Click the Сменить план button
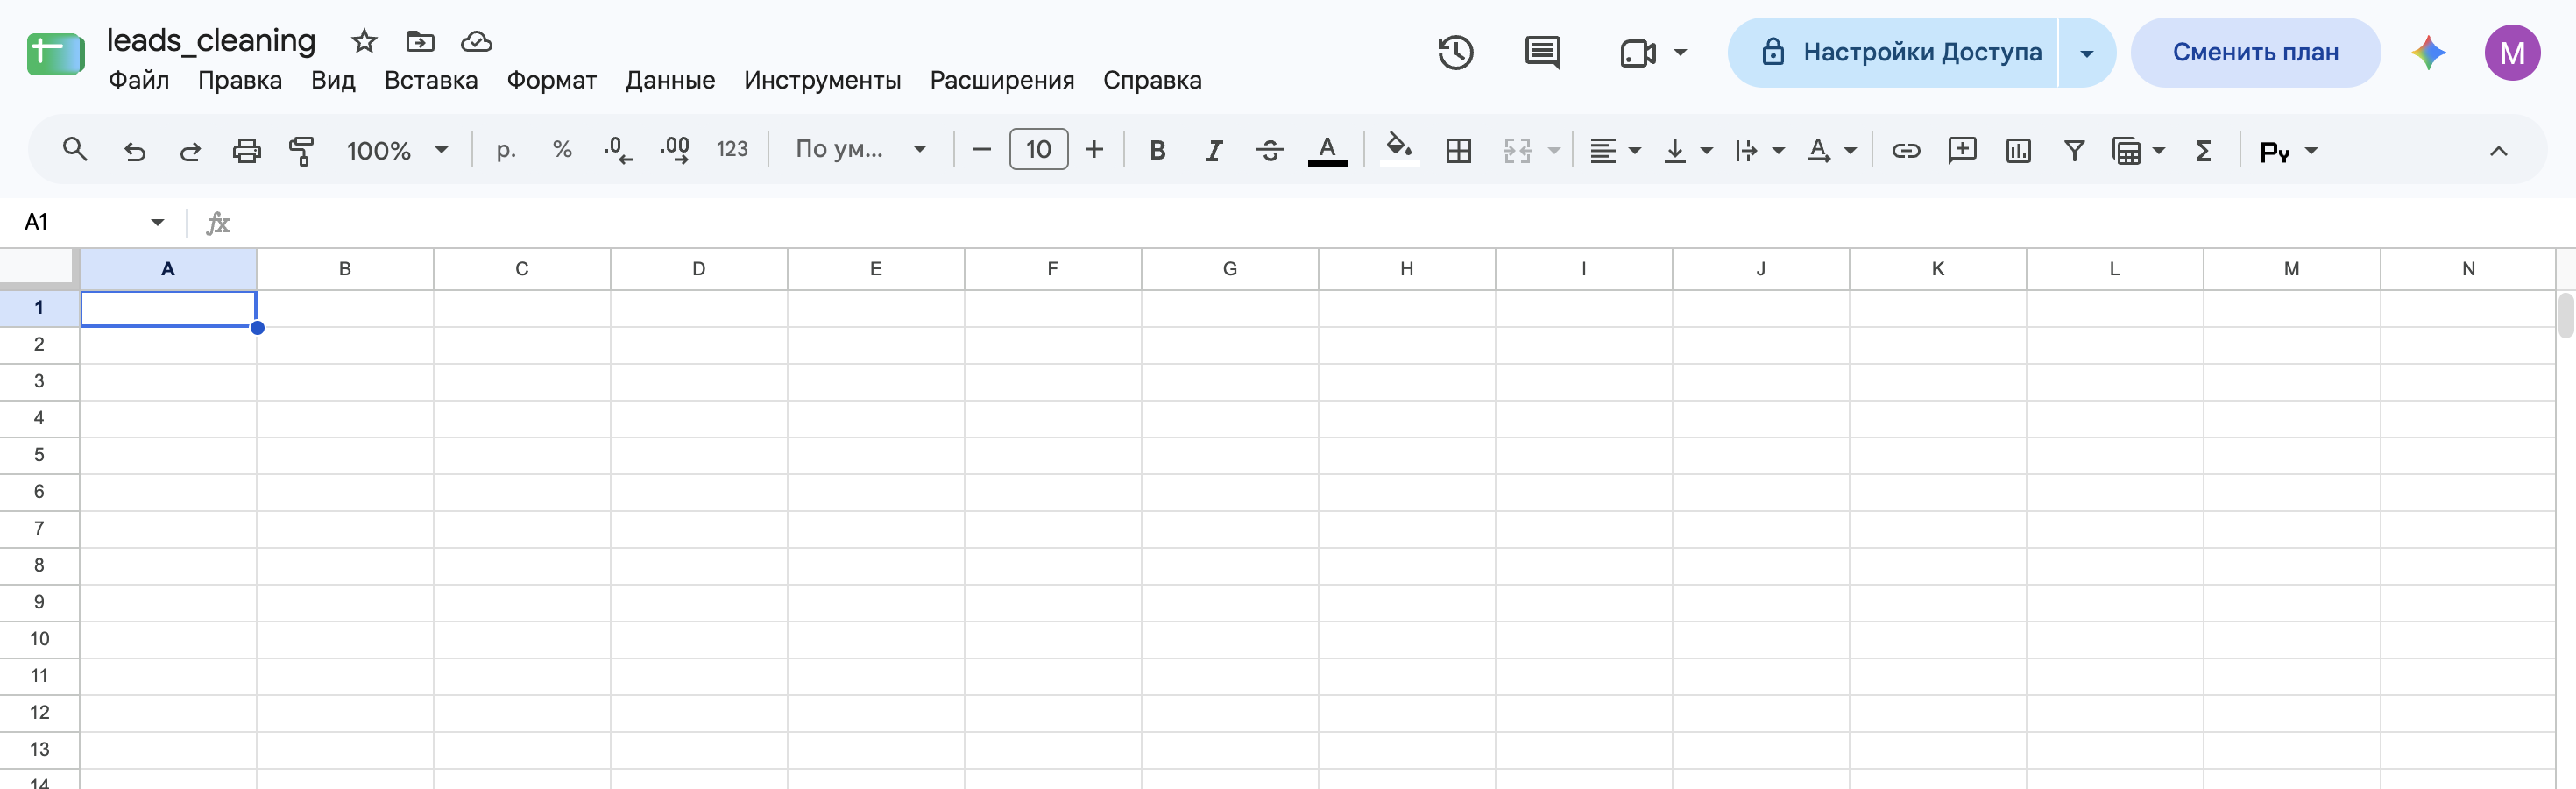 [2255, 52]
